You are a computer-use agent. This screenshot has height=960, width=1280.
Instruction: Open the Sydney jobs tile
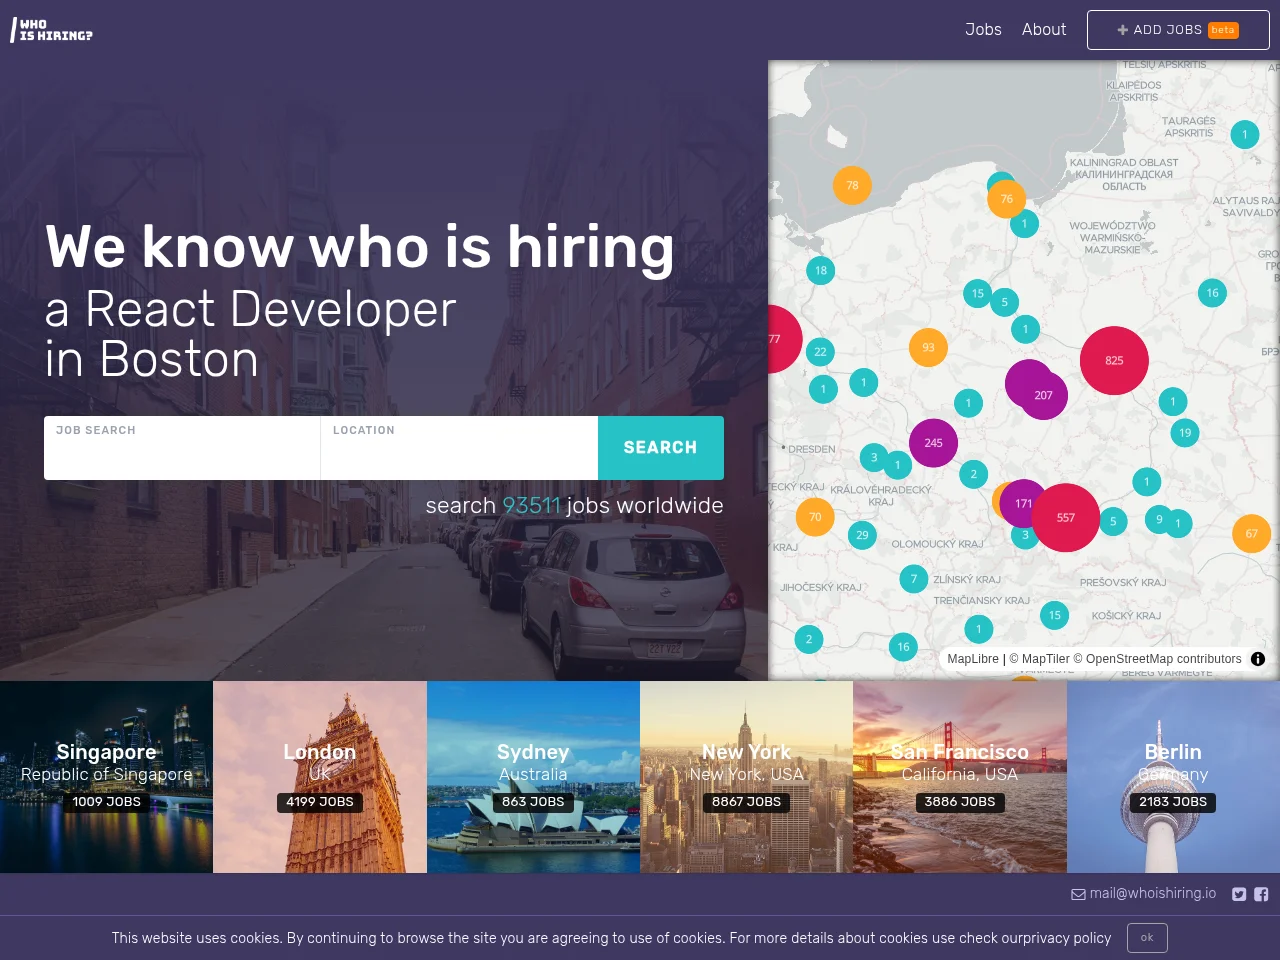(533, 777)
